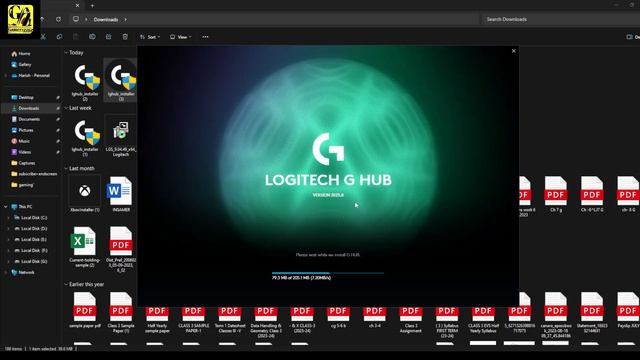Expand Local Disk (C:) in tree
Viewport: 640px width, 360px height.
tap(9, 218)
